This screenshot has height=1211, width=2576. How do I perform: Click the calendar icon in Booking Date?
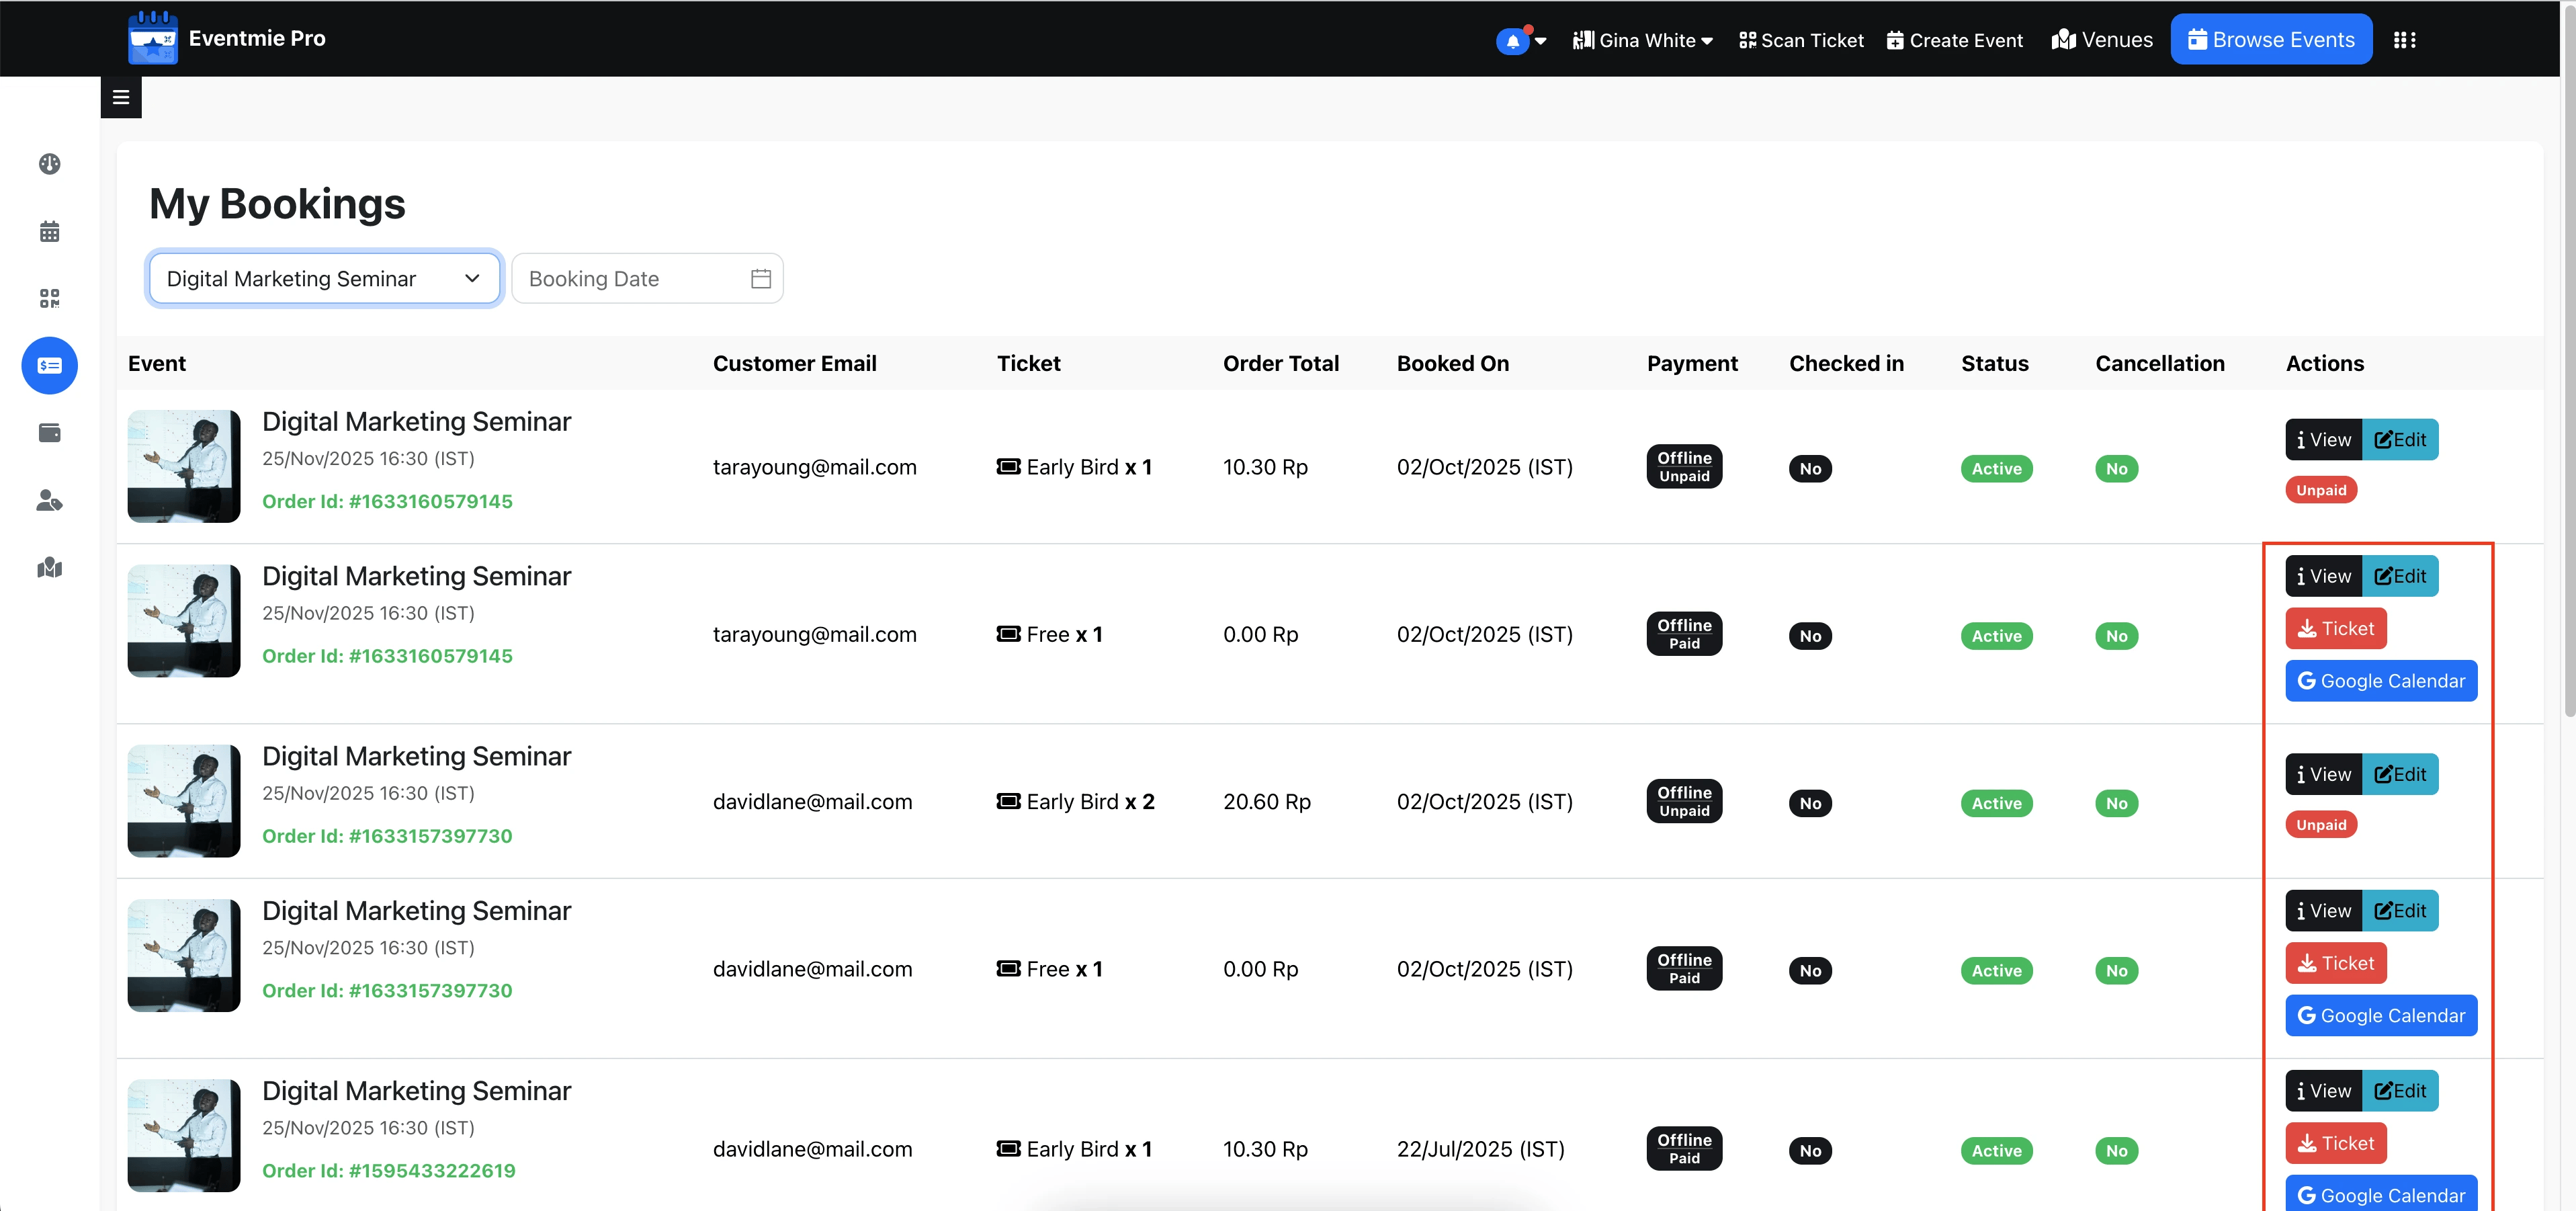[x=760, y=279]
